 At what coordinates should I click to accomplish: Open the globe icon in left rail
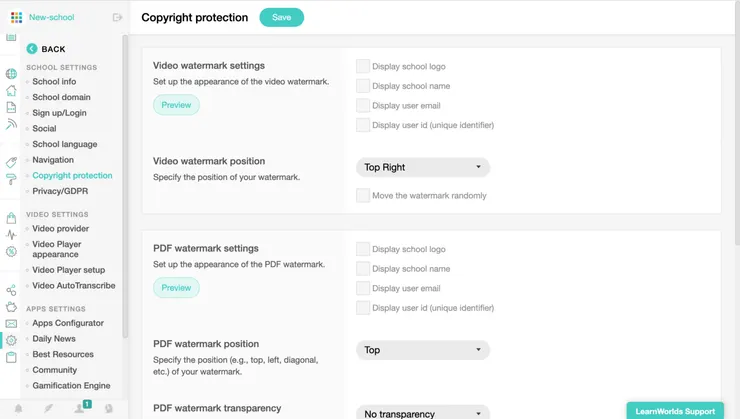tap(11, 74)
